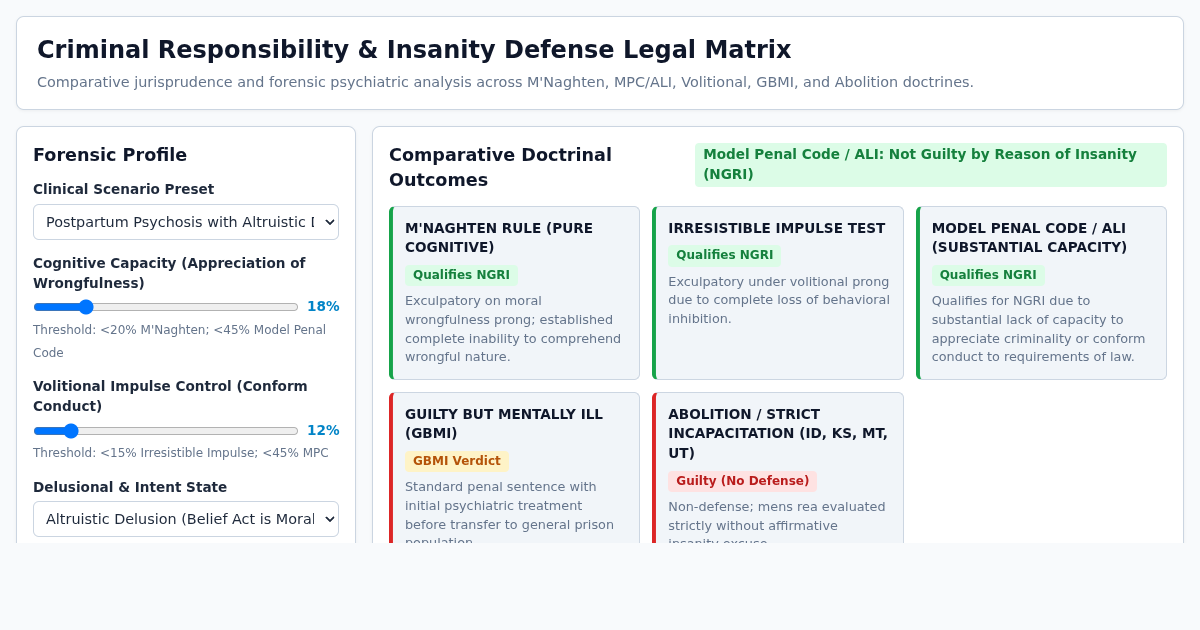
Task: Click the Qualifies NGRI badge under M'Naghten
Action: pyautogui.click(x=461, y=275)
